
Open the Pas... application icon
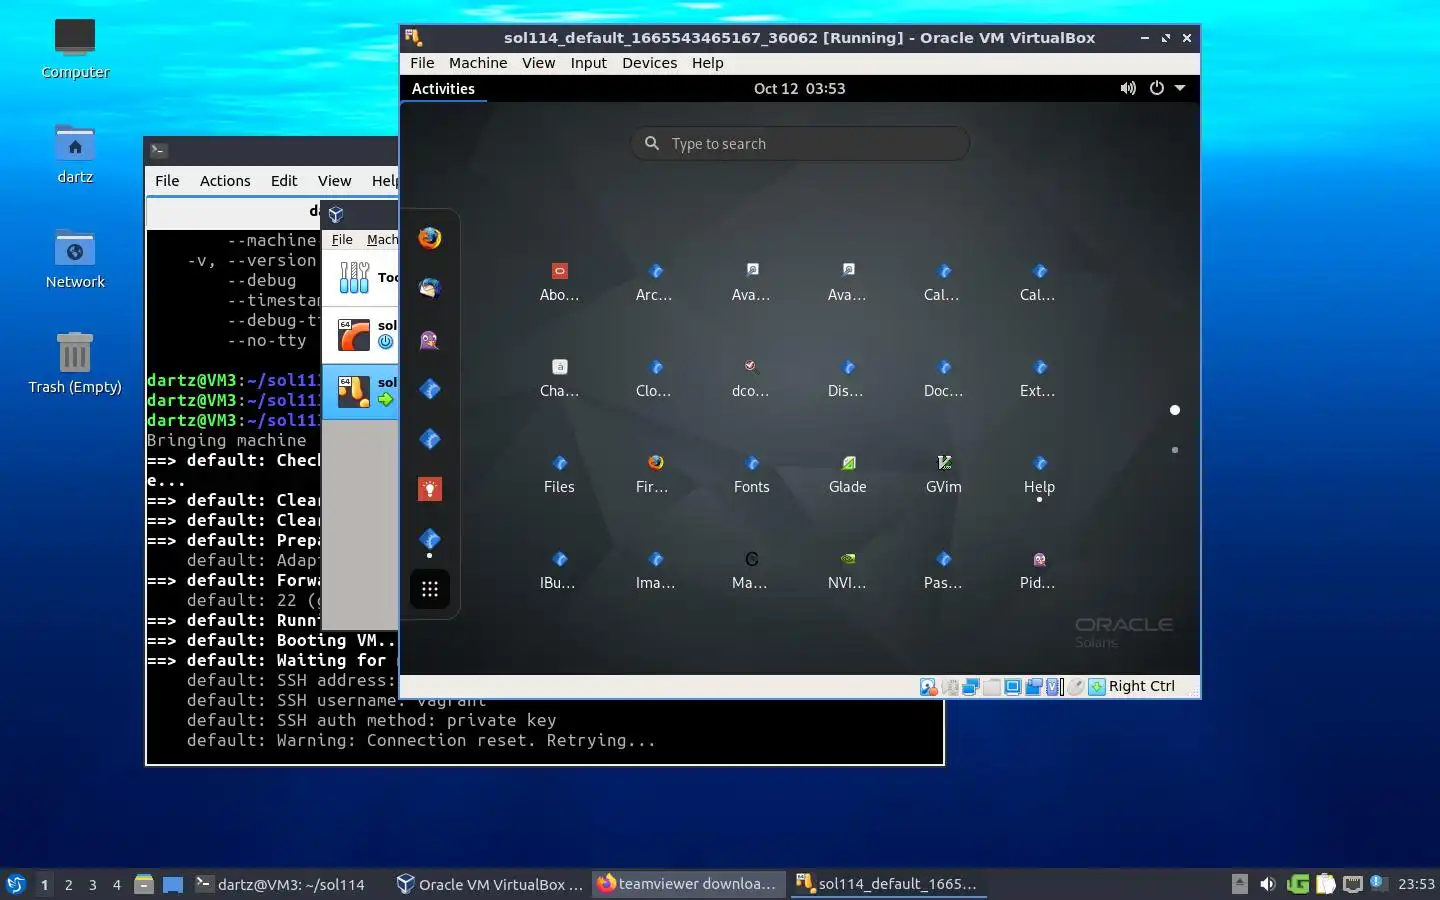pyautogui.click(x=943, y=570)
